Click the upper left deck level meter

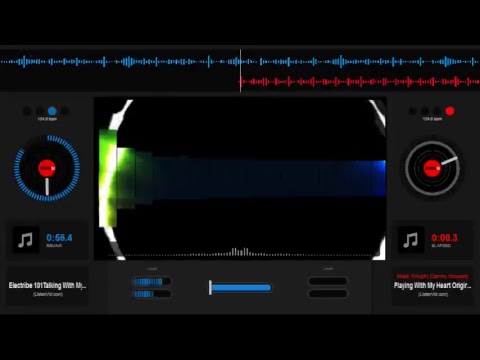[x=152, y=282]
